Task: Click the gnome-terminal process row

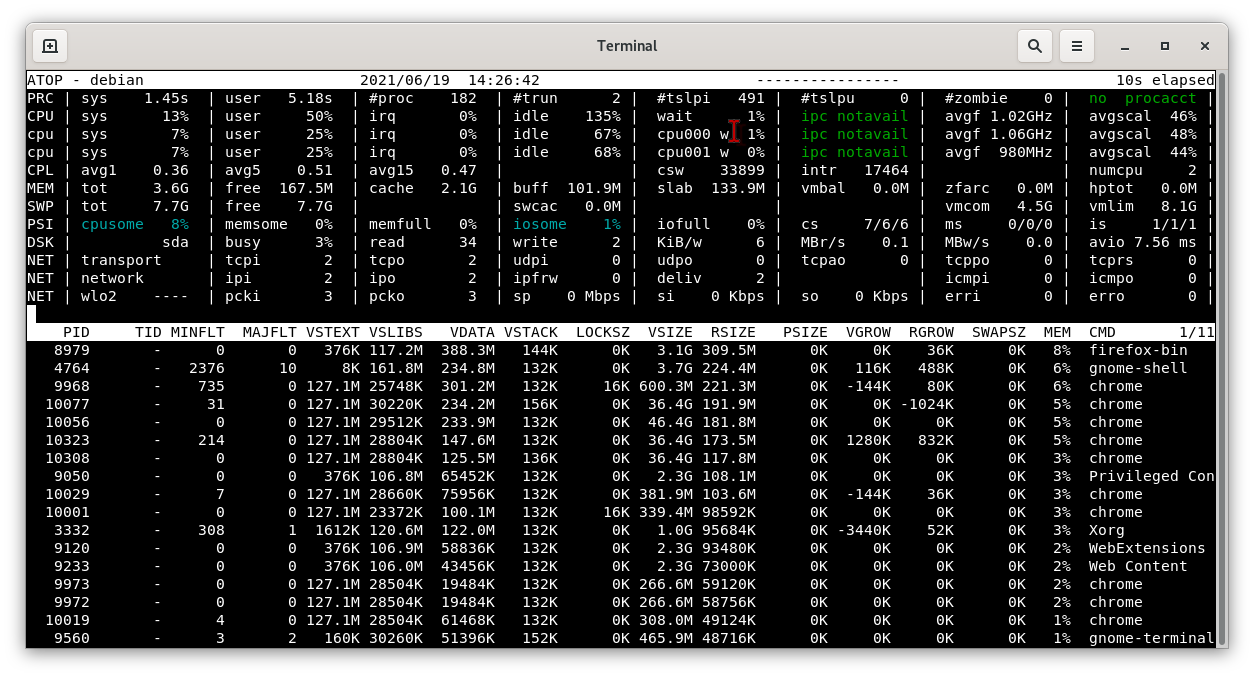Action: [x=621, y=638]
